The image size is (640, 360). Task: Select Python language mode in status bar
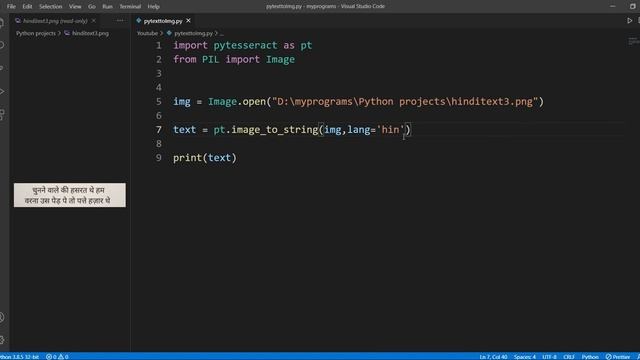coord(590,357)
